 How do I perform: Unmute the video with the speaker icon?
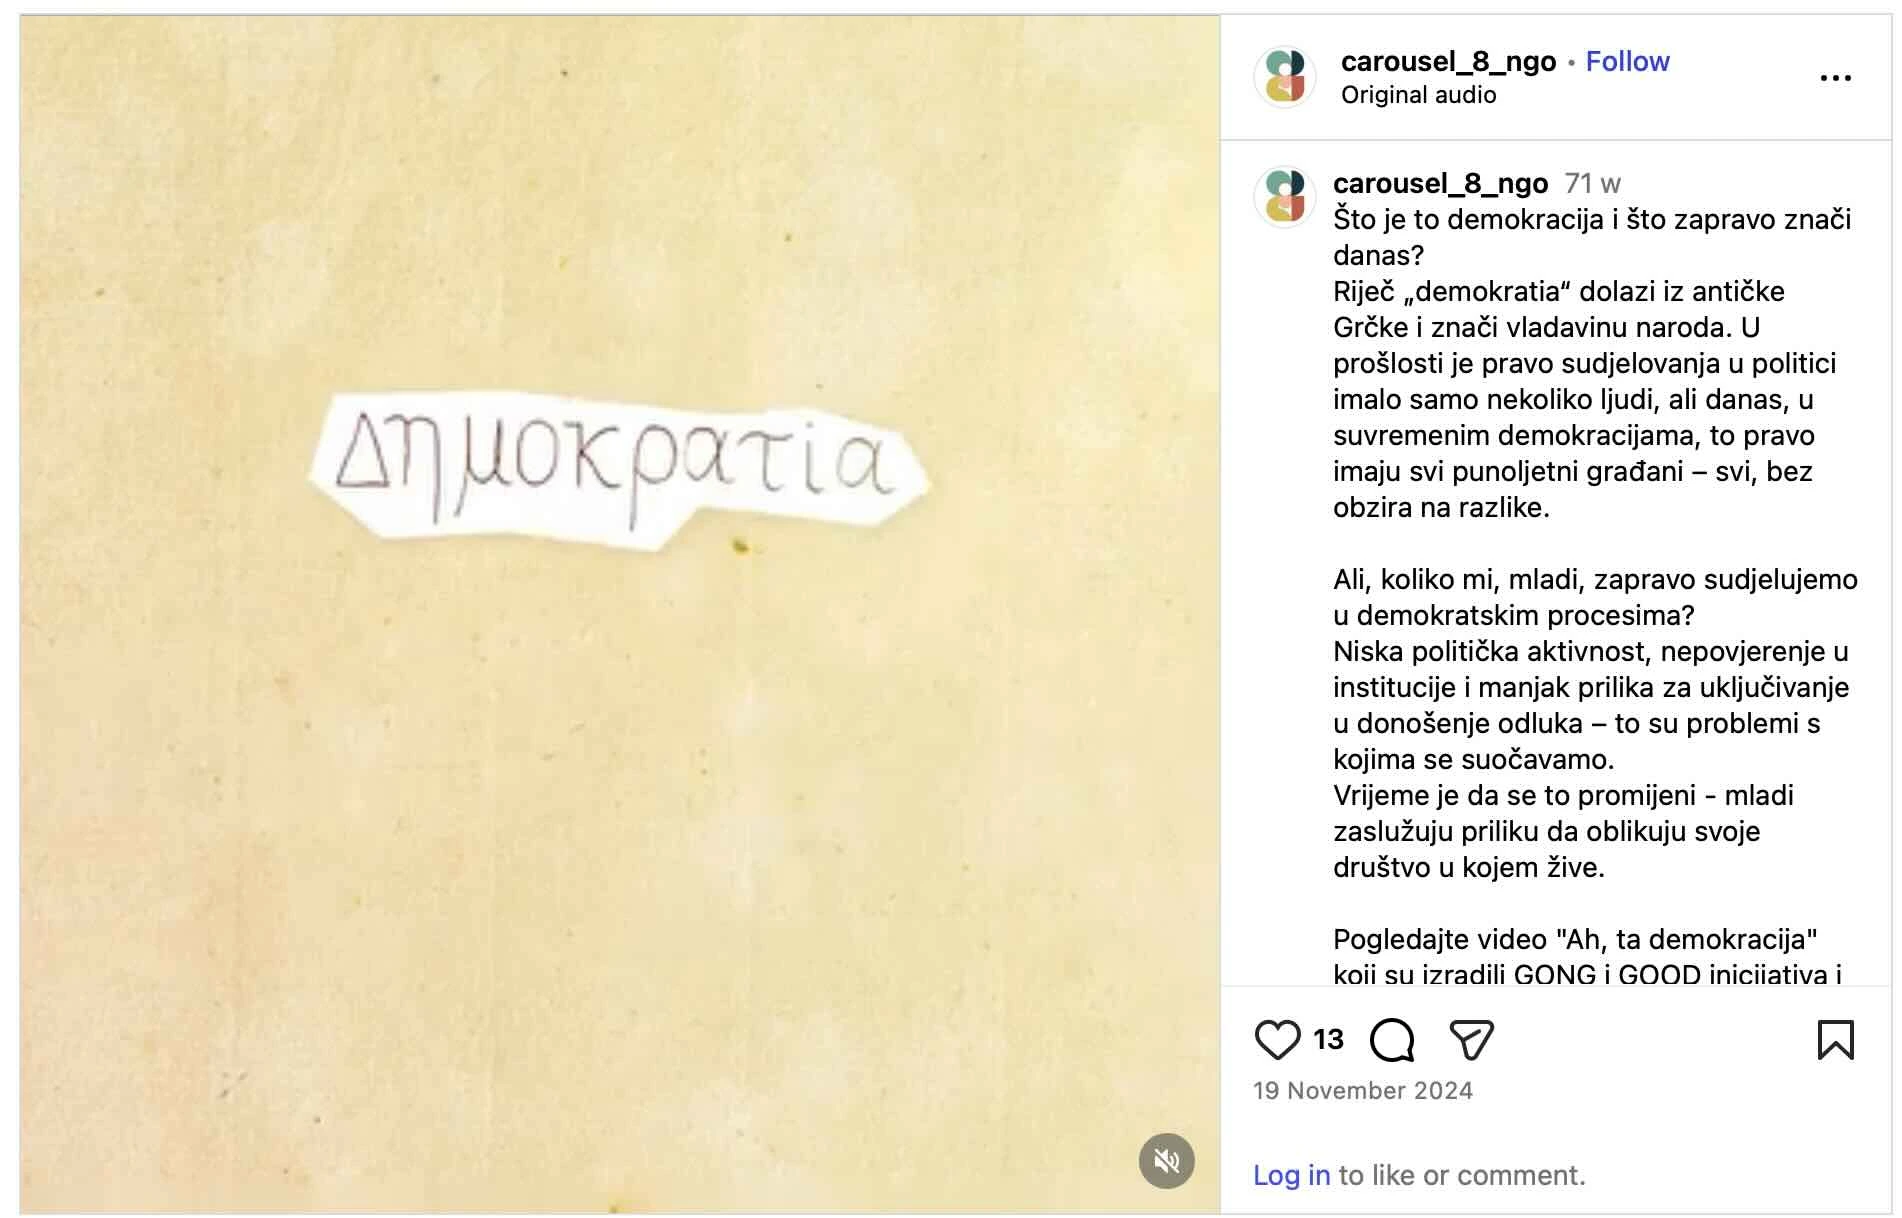(1166, 1161)
